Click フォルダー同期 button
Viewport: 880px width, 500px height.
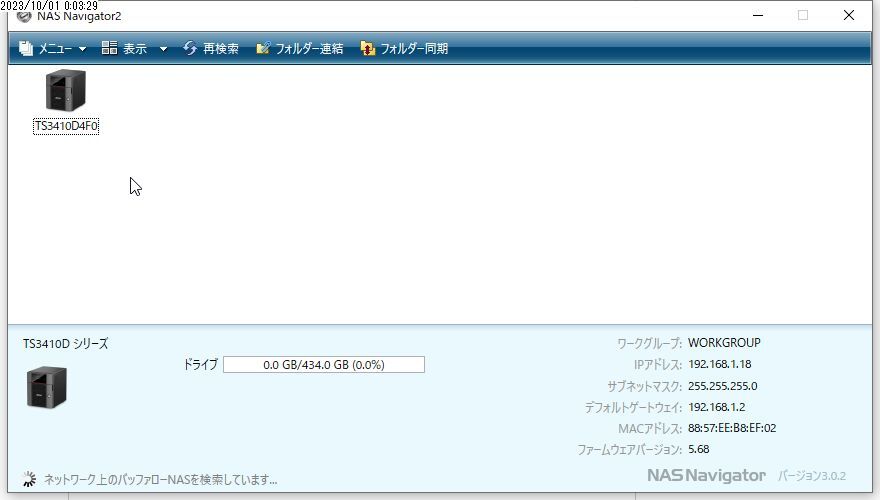[404, 49]
